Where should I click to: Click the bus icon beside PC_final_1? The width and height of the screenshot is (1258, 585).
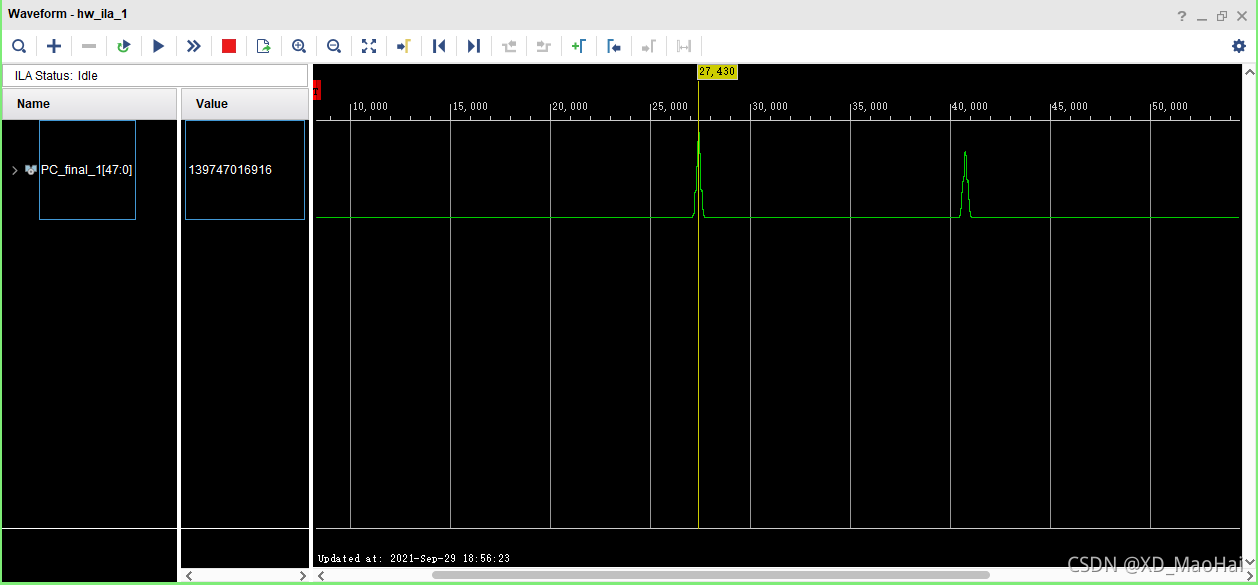click(x=31, y=170)
